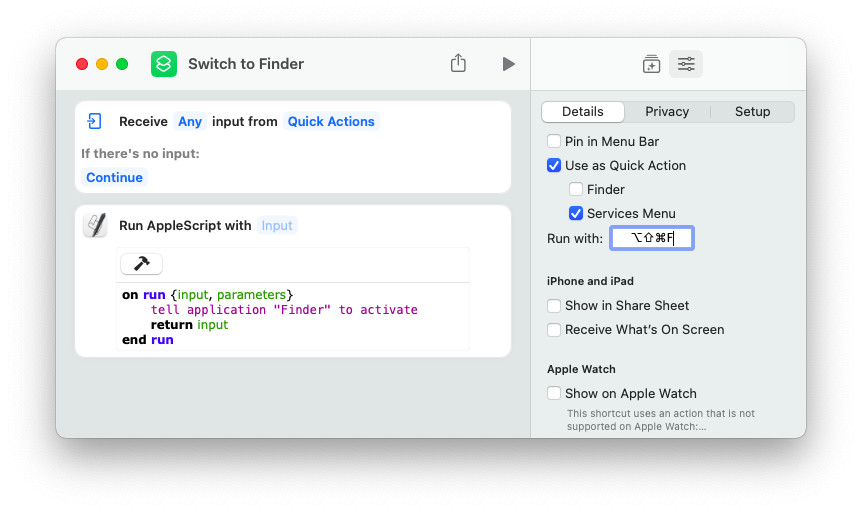Image resolution: width=862 pixels, height=512 pixels.
Task: Click the Run AppleScript with label
Action: coord(185,225)
